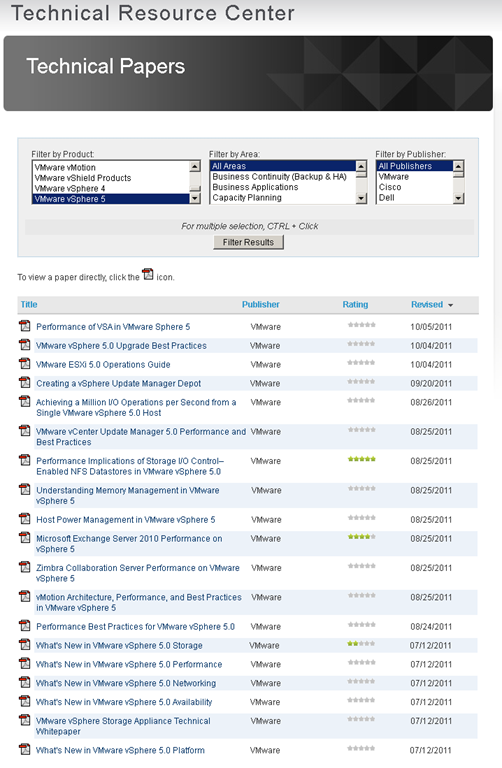Select VMware vSphere 4 in product filter
This screenshot has height=768, width=502.
pyautogui.click(x=111, y=189)
